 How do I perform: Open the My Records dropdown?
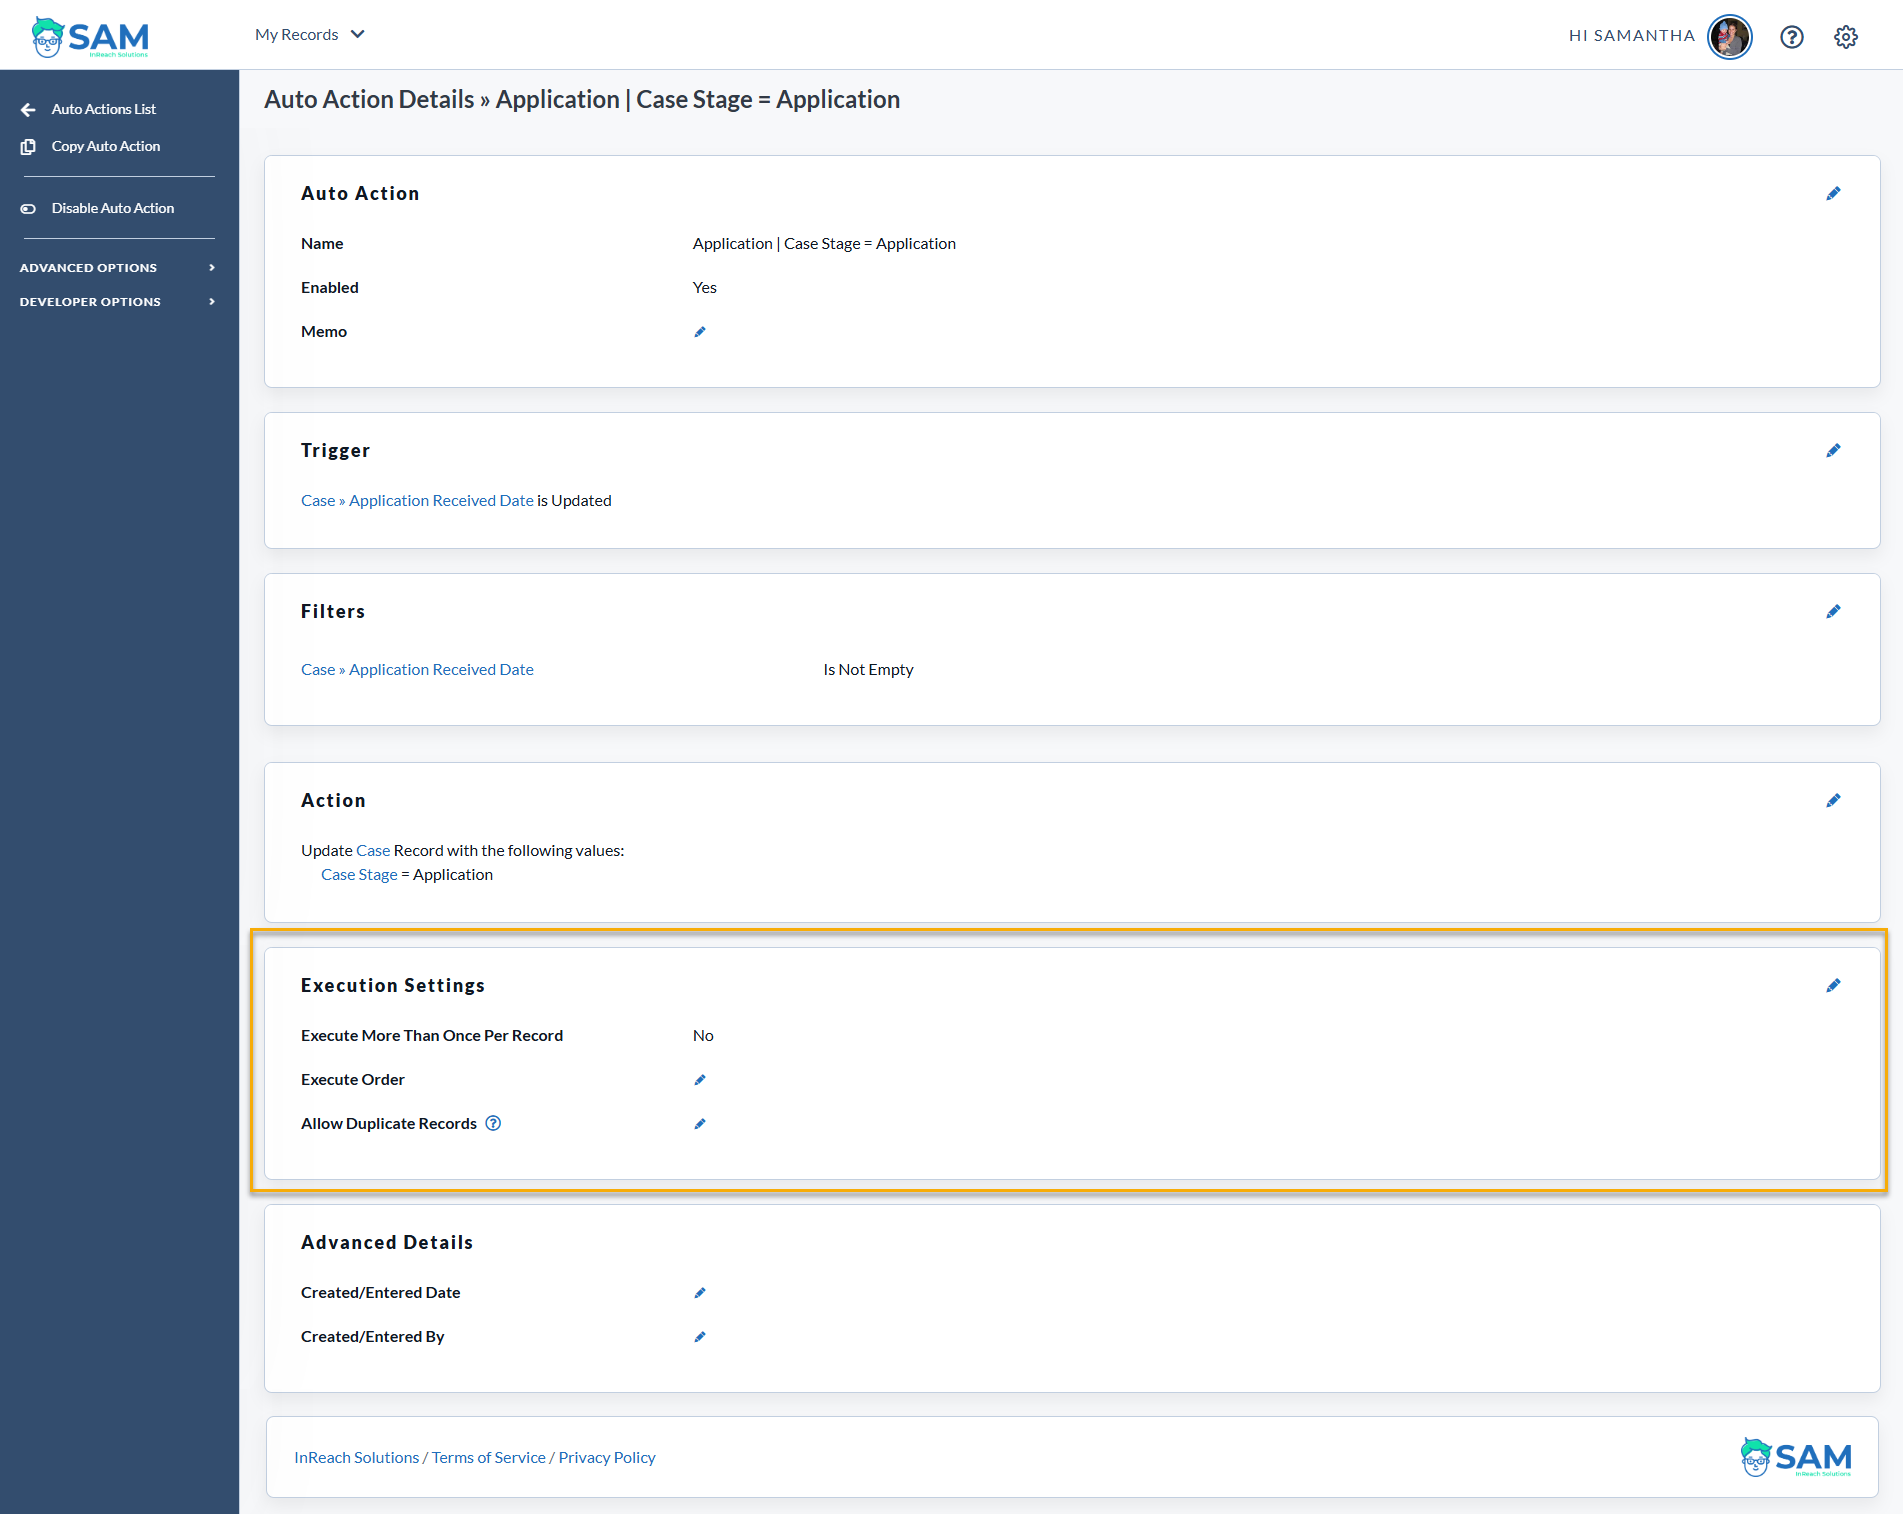coord(310,35)
